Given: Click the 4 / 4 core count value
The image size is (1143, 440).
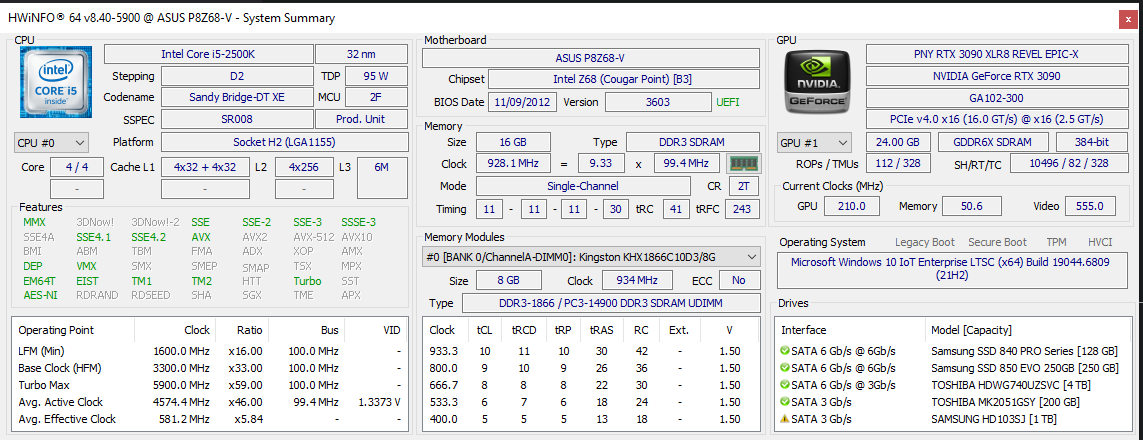Looking at the screenshot, I should point(77,167).
